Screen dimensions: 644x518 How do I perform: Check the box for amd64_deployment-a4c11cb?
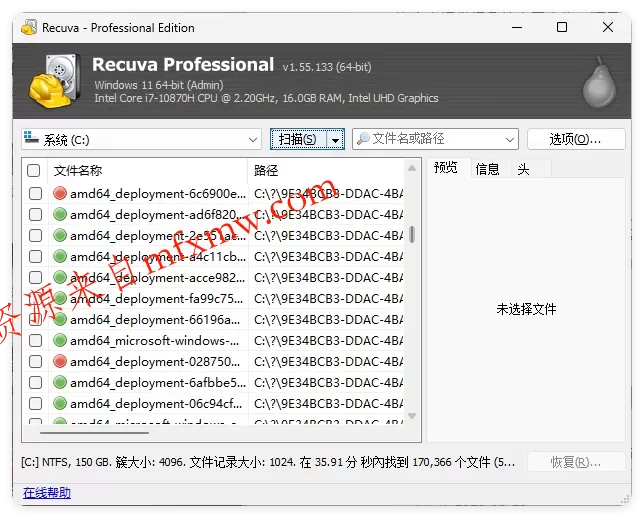[x=36, y=256]
